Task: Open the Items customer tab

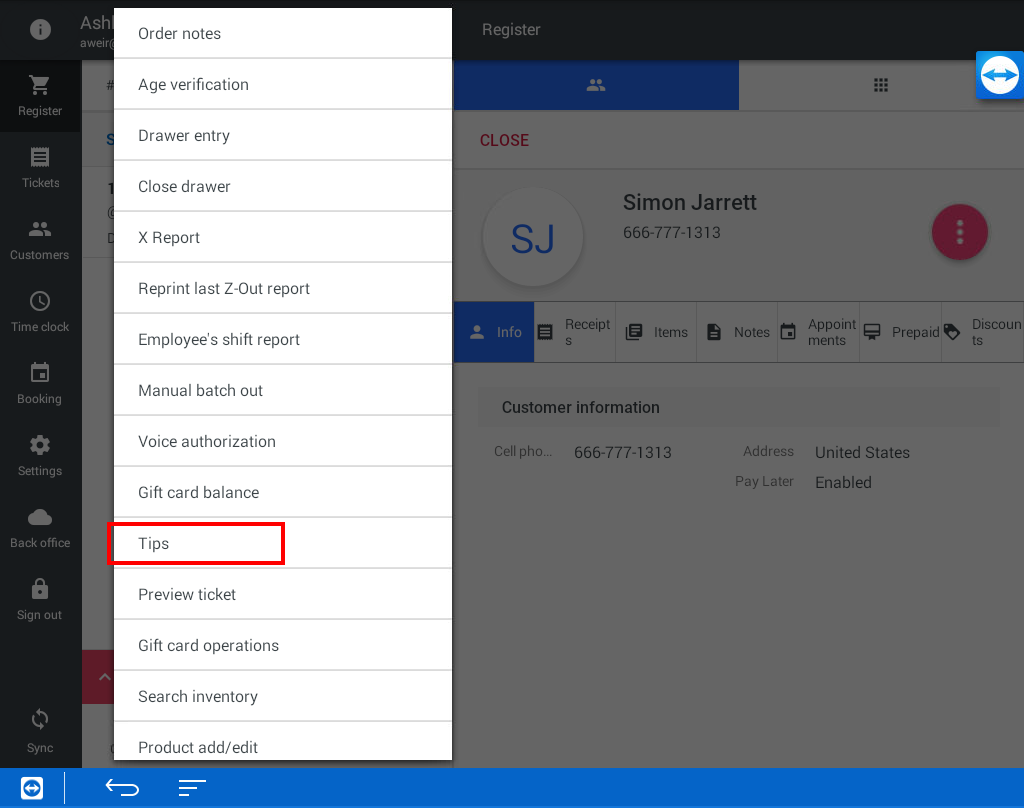Action: 656,332
